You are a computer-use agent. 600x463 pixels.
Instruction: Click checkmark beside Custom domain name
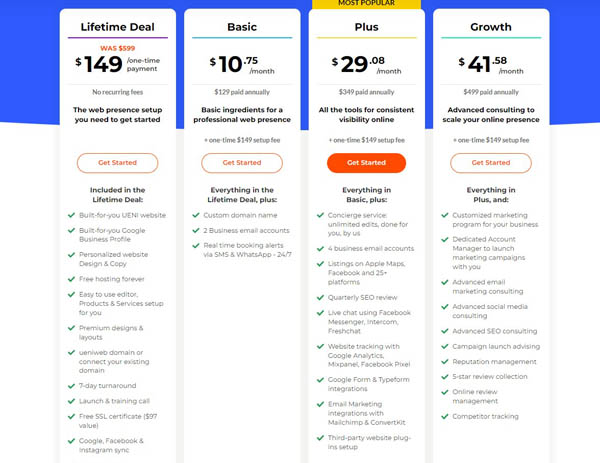[195, 215]
